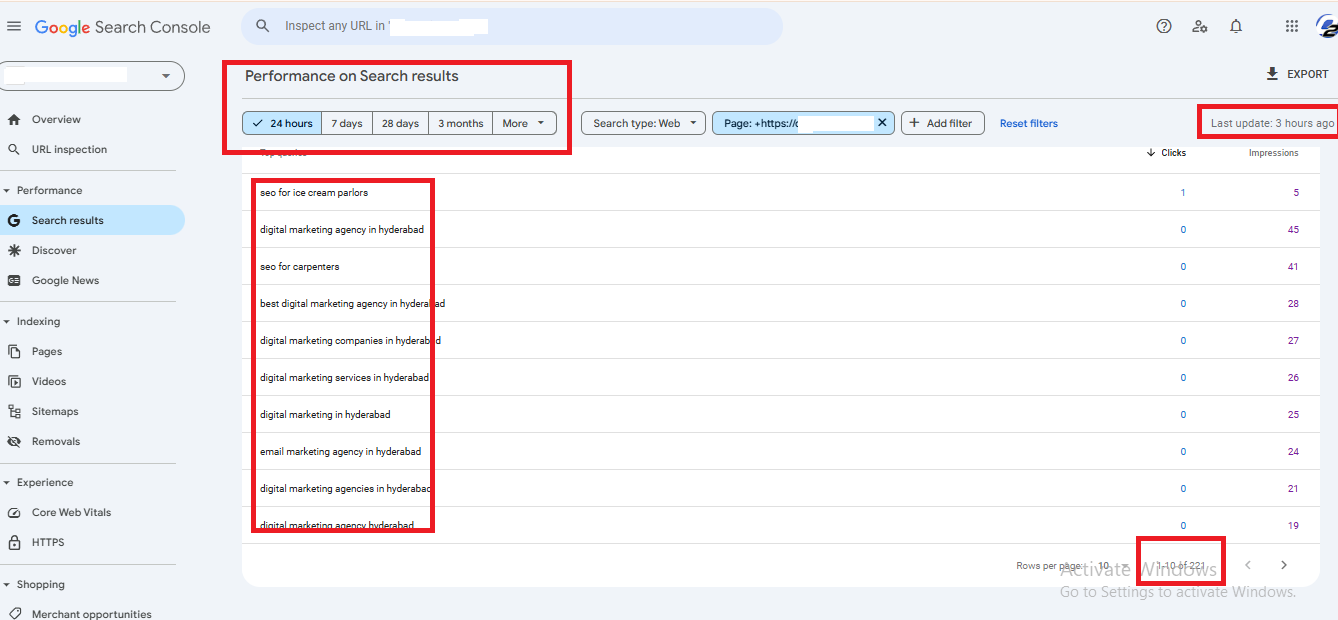Select query 'digital marketing agency in hyderabad'

[x=342, y=229]
